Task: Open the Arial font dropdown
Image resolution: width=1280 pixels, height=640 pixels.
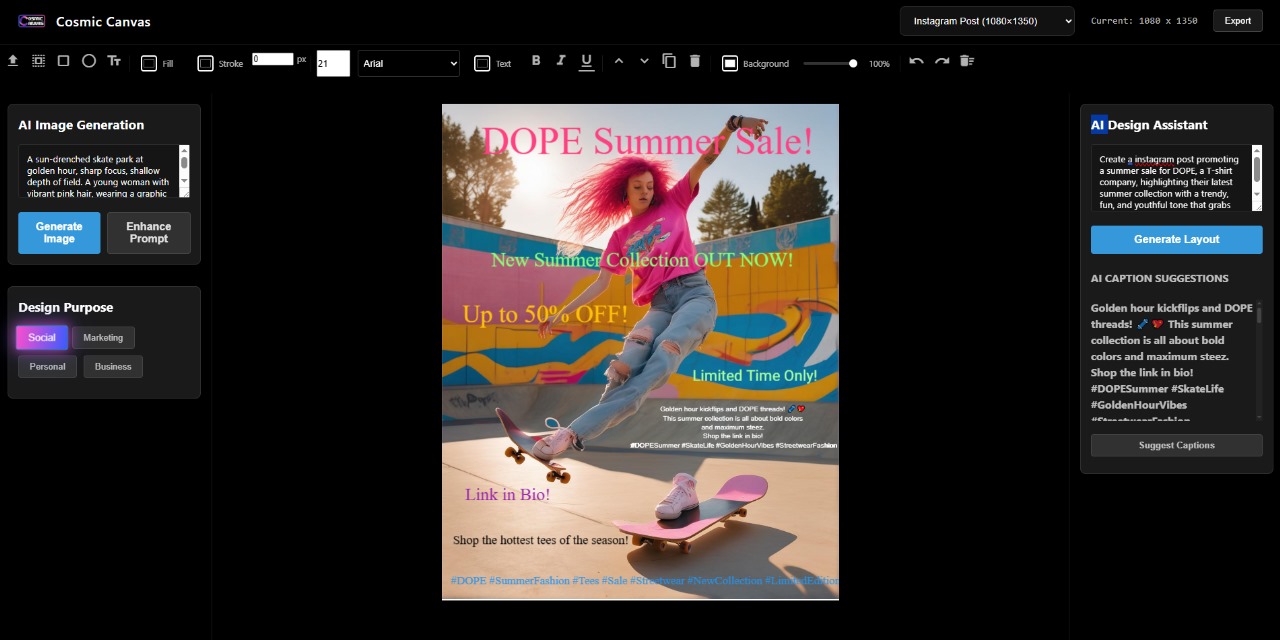Action: (409, 63)
